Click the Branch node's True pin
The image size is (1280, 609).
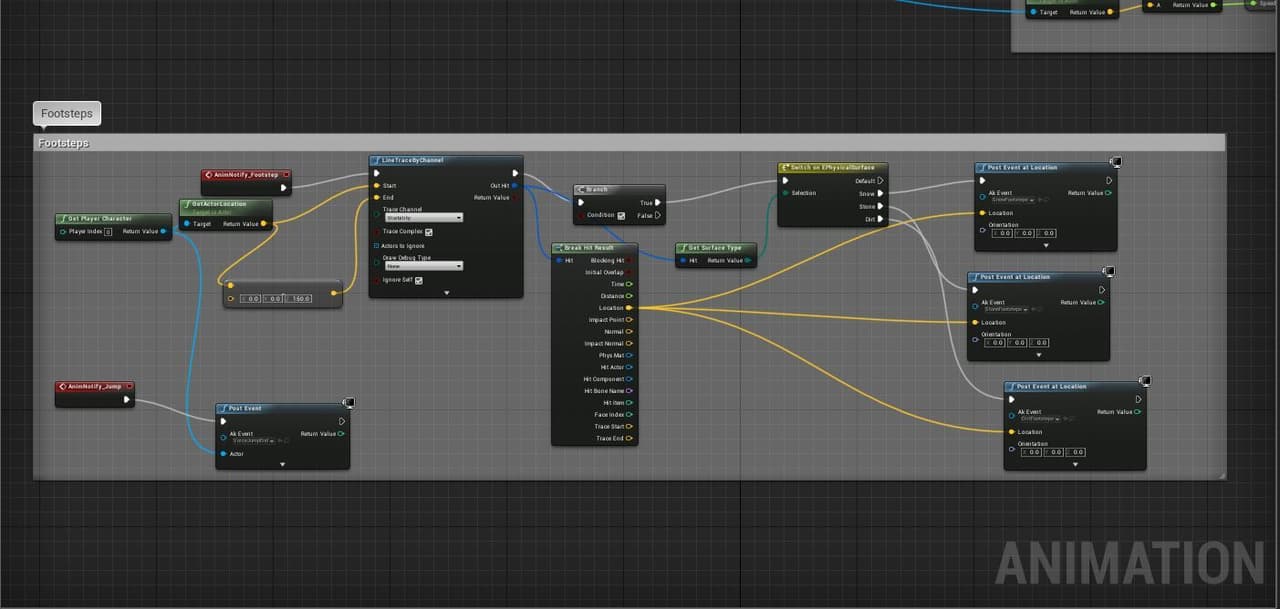(x=657, y=203)
